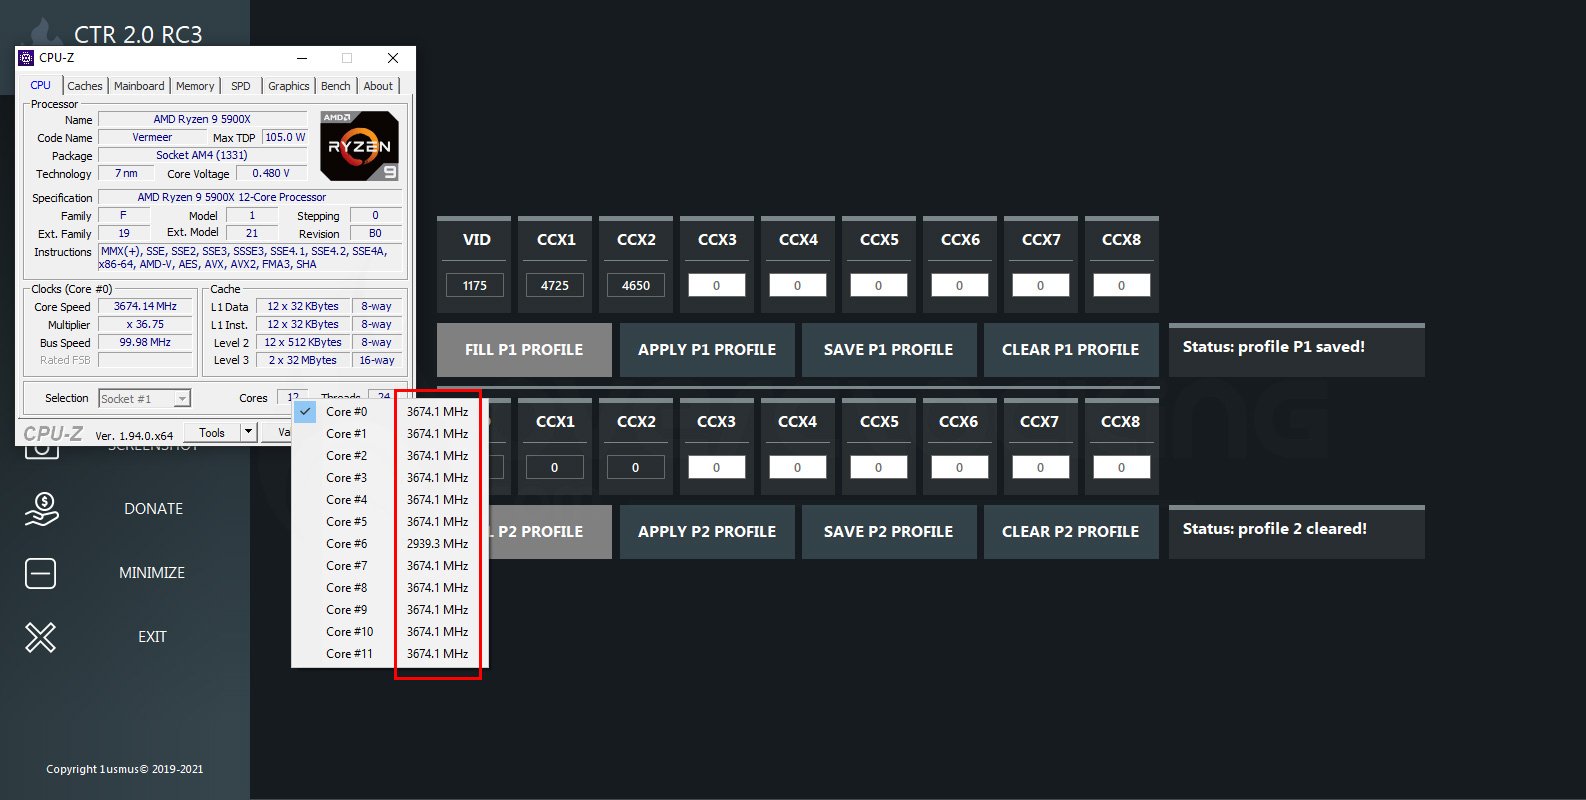Select Core #6 showing 2939.3 MHz
This screenshot has width=1586, height=800.
tap(390, 544)
